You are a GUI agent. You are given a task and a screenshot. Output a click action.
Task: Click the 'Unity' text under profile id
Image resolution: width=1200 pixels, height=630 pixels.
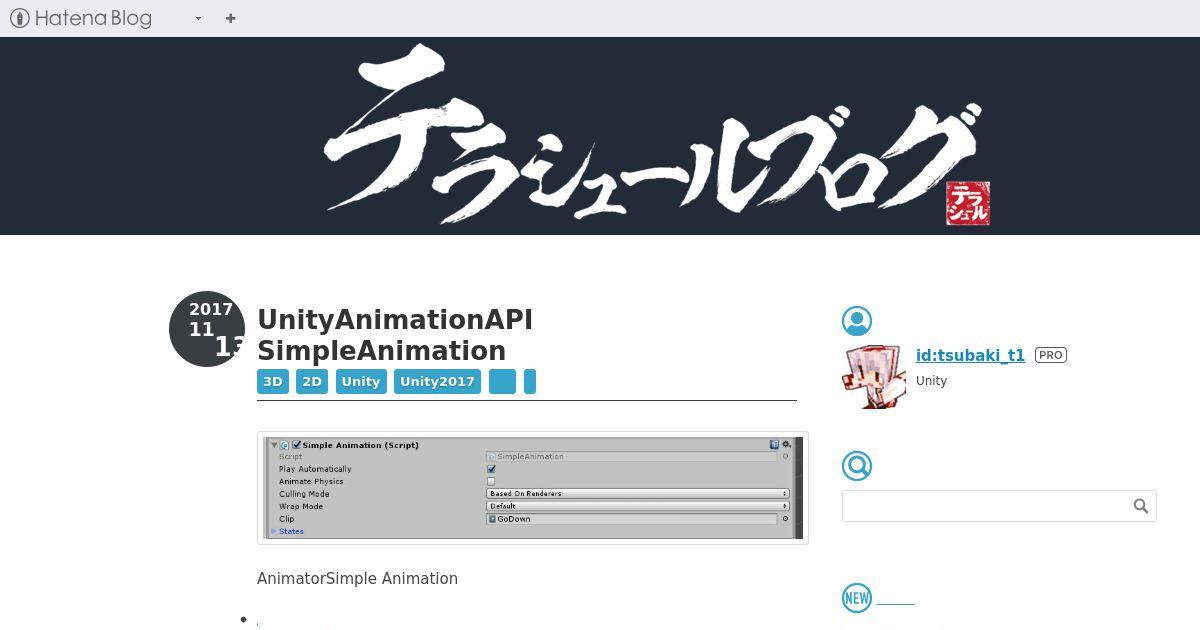tap(931, 381)
